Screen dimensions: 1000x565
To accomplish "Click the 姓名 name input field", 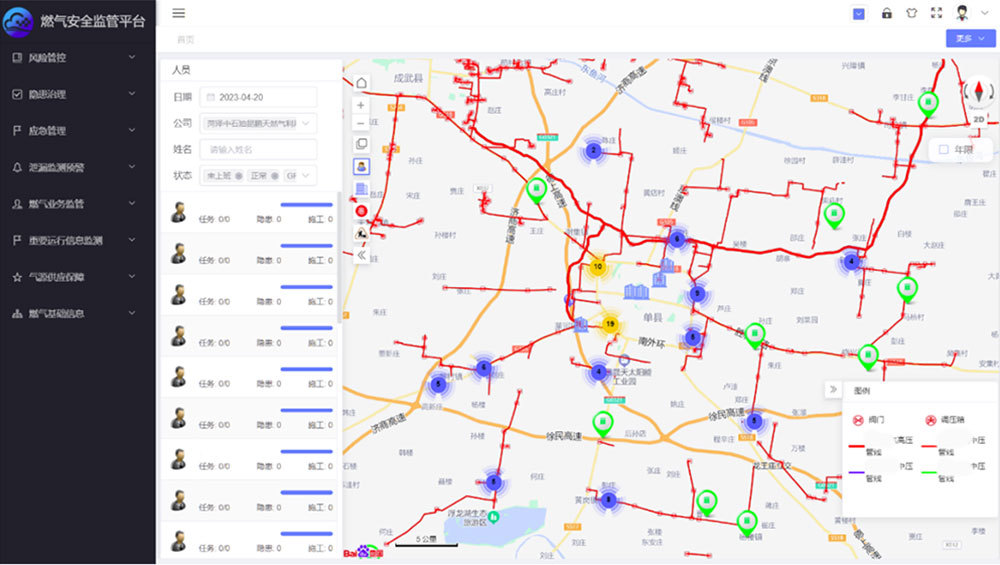I will click(258, 149).
